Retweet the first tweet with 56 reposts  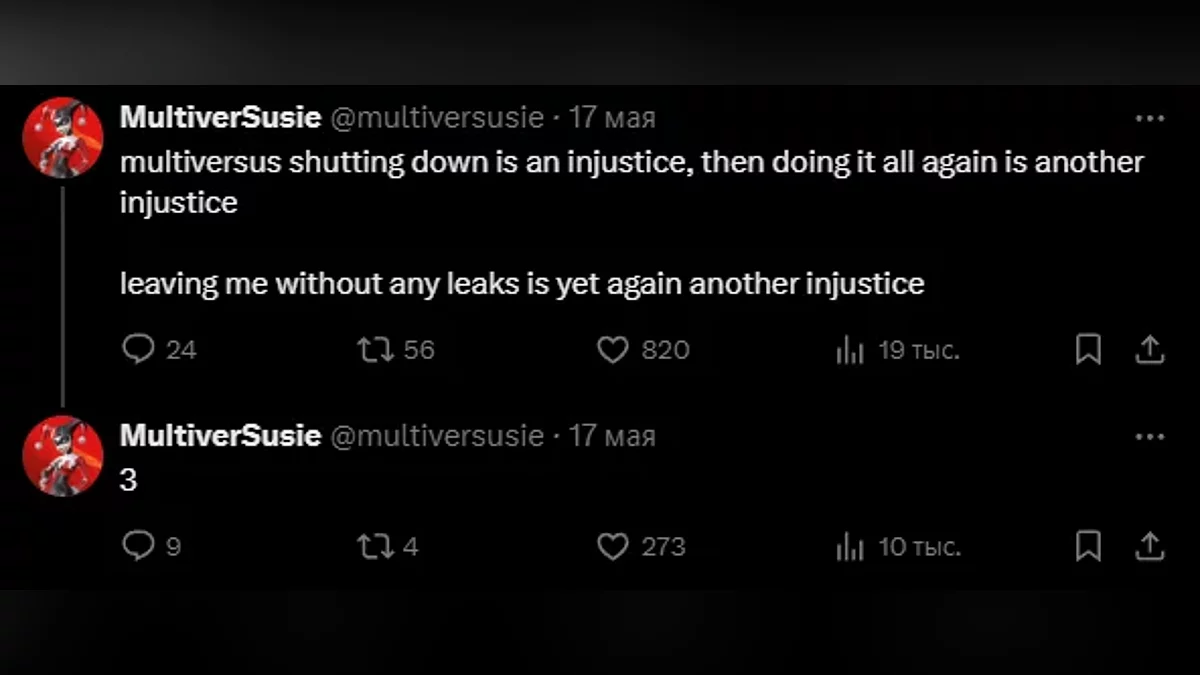(375, 349)
